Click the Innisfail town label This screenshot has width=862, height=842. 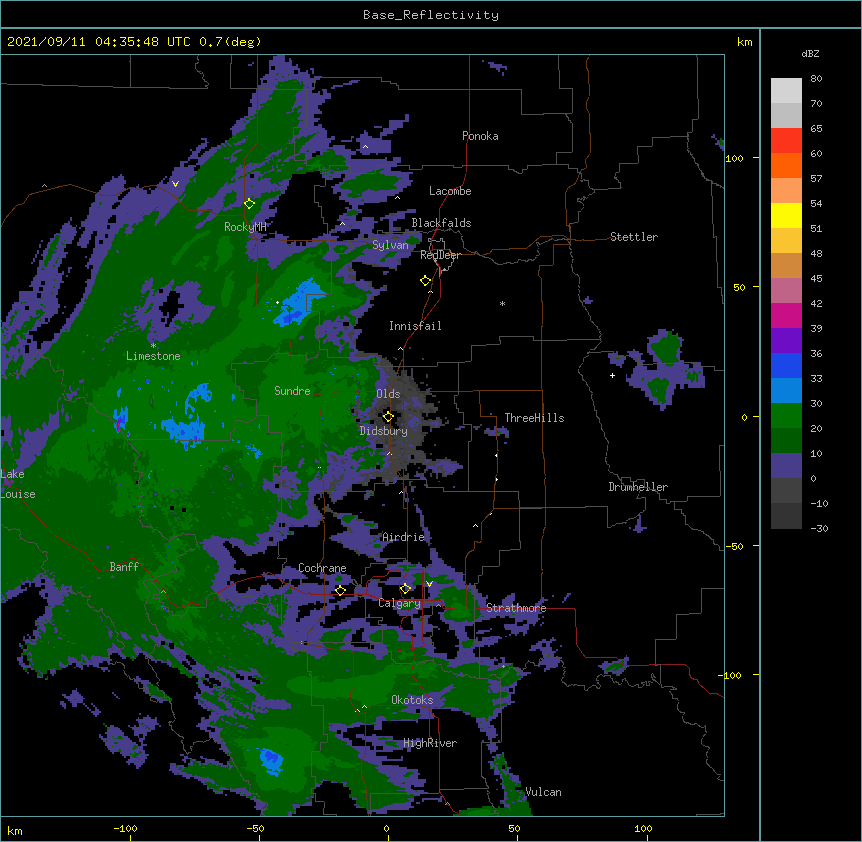click(415, 326)
